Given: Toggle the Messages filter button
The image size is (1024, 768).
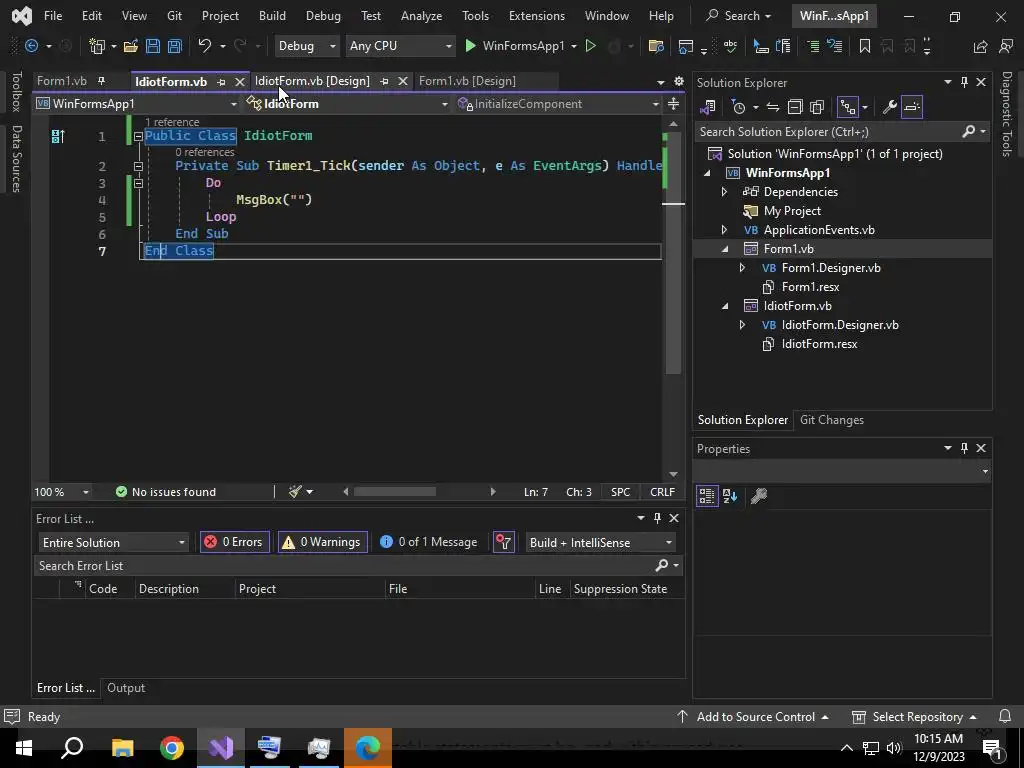Looking at the screenshot, I should tap(428, 542).
